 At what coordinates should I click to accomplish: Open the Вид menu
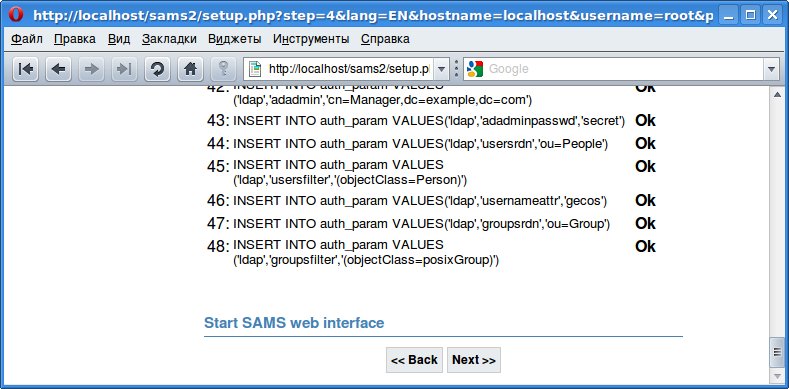tap(119, 39)
